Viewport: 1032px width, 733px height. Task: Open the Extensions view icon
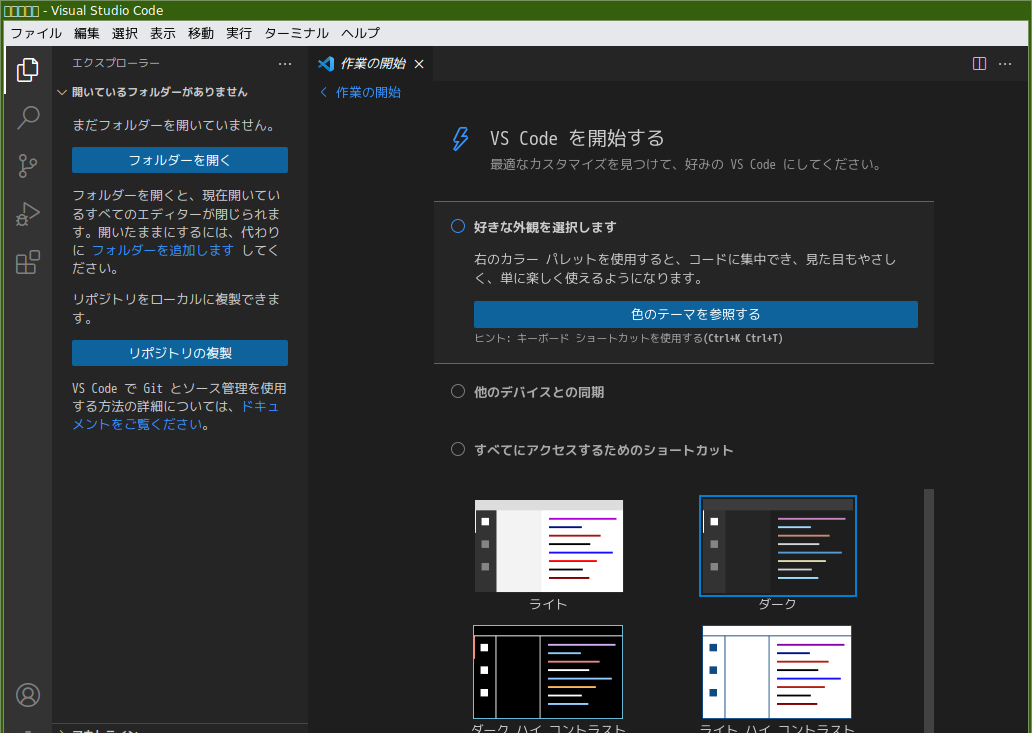[x=28, y=262]
